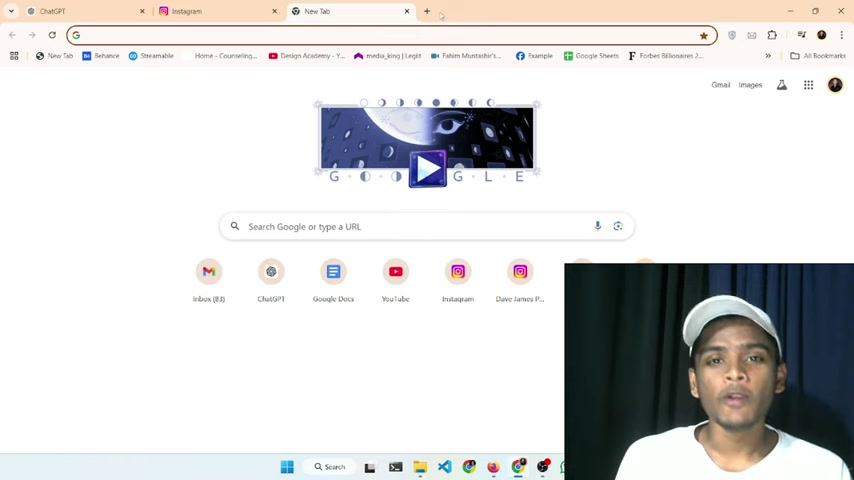Close the active New Tab

click(407, 11)
